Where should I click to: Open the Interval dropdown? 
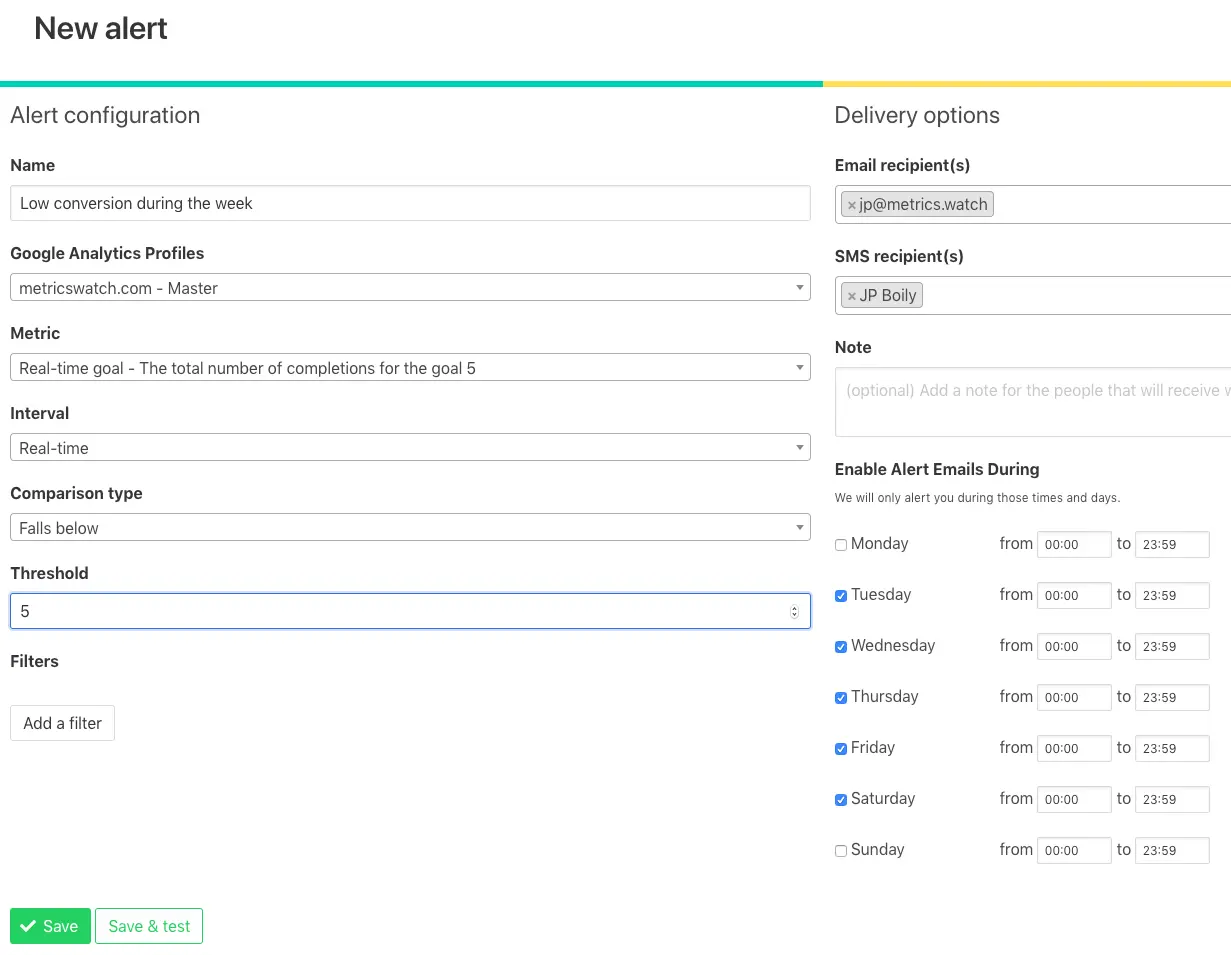click(410, 448)
